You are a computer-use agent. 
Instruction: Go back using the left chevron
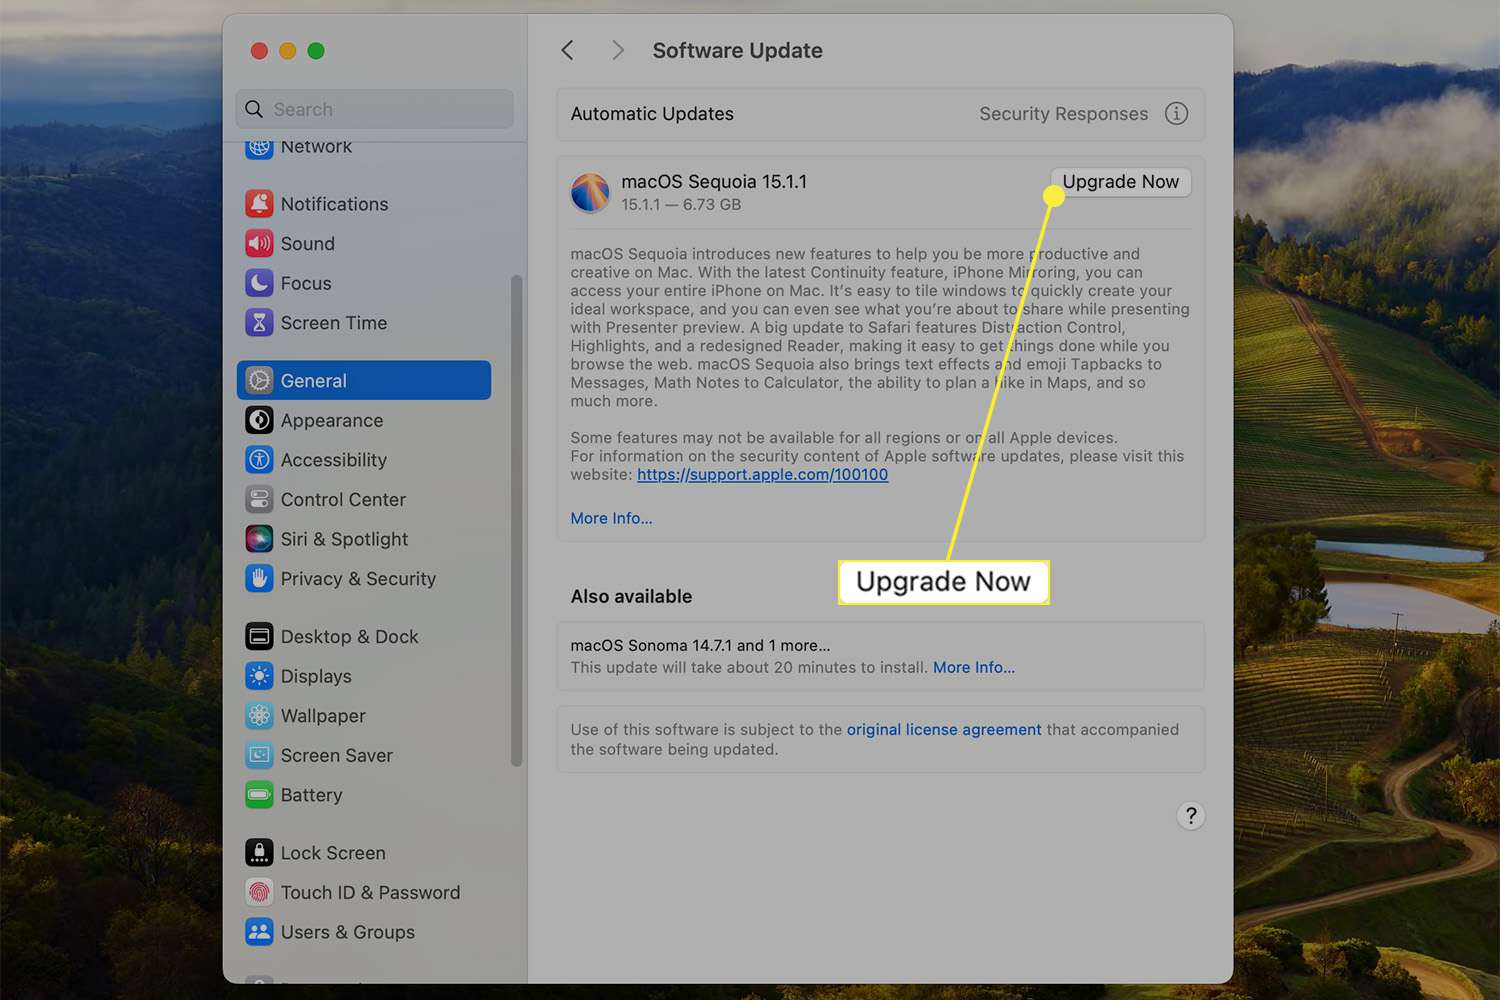click(568, 51)
